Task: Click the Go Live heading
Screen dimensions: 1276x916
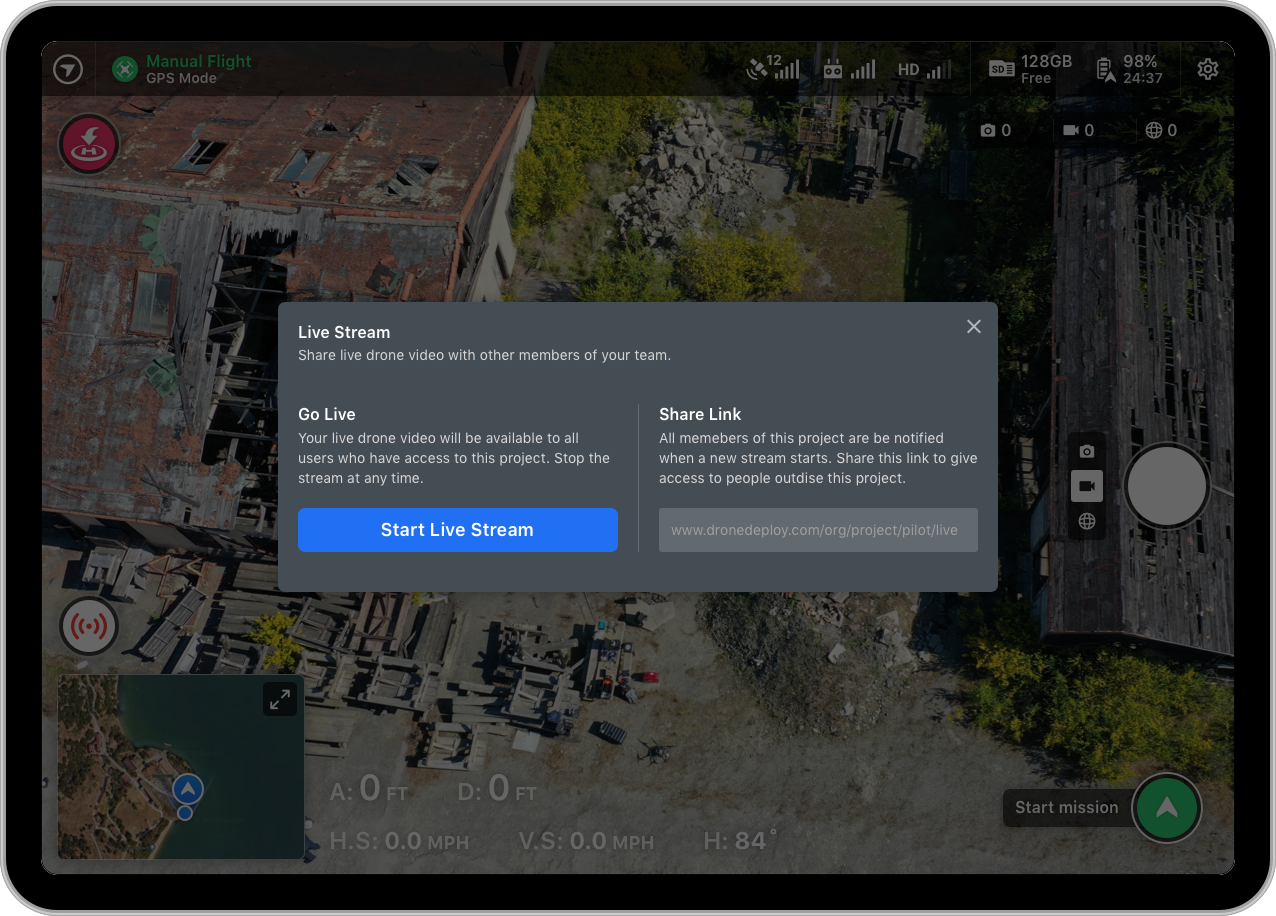Action: tap(327, 414)
